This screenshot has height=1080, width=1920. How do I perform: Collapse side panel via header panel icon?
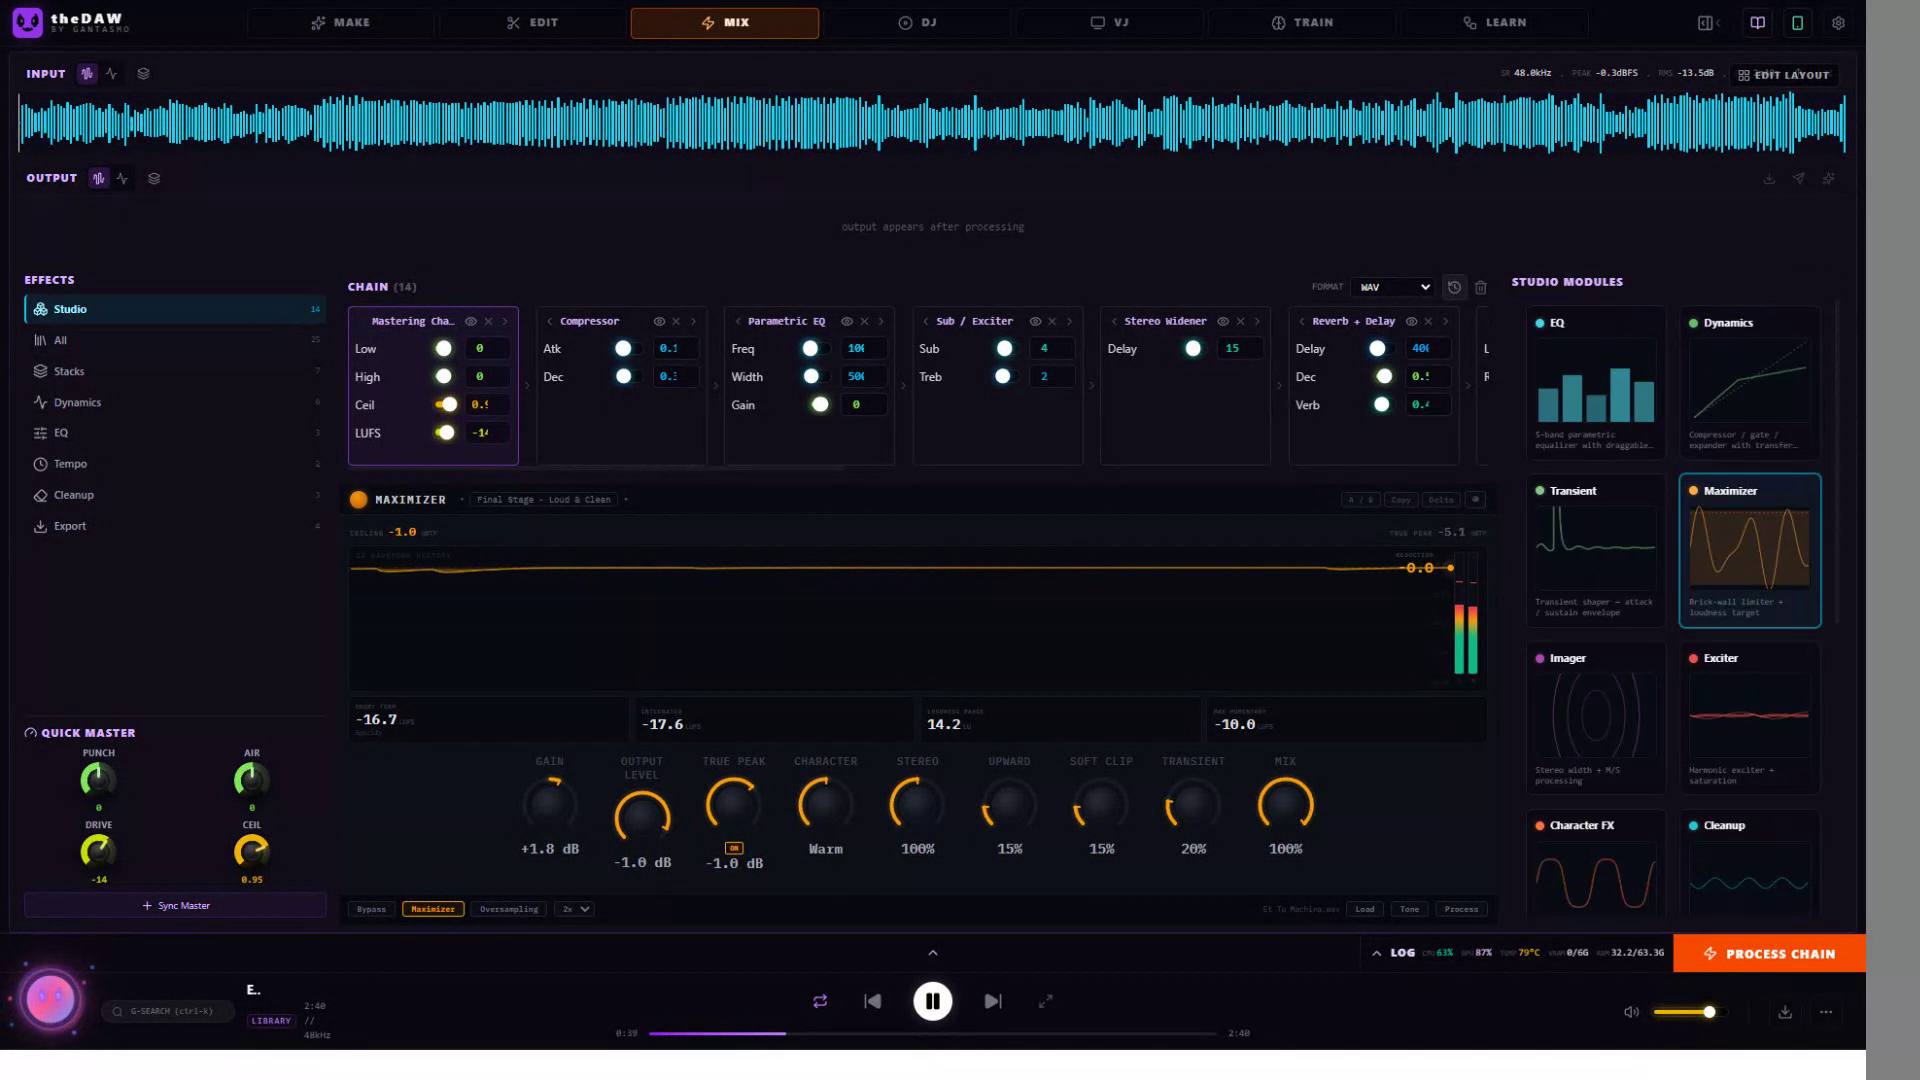click(x=1708, y=23)
